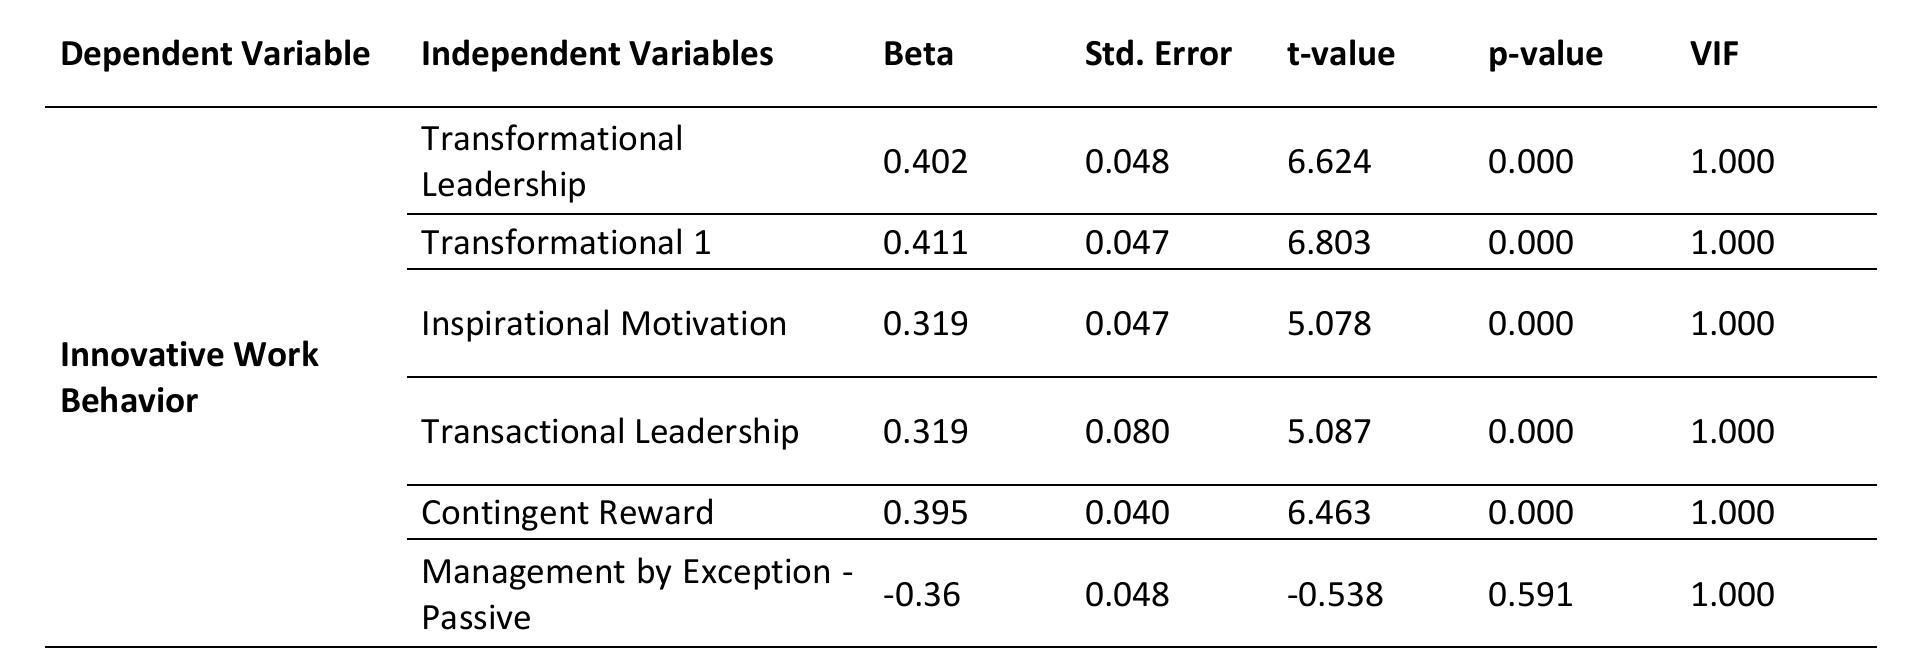Select the Transformational 1 row label
Viewport: 1914px width, 662px height.
566,242
